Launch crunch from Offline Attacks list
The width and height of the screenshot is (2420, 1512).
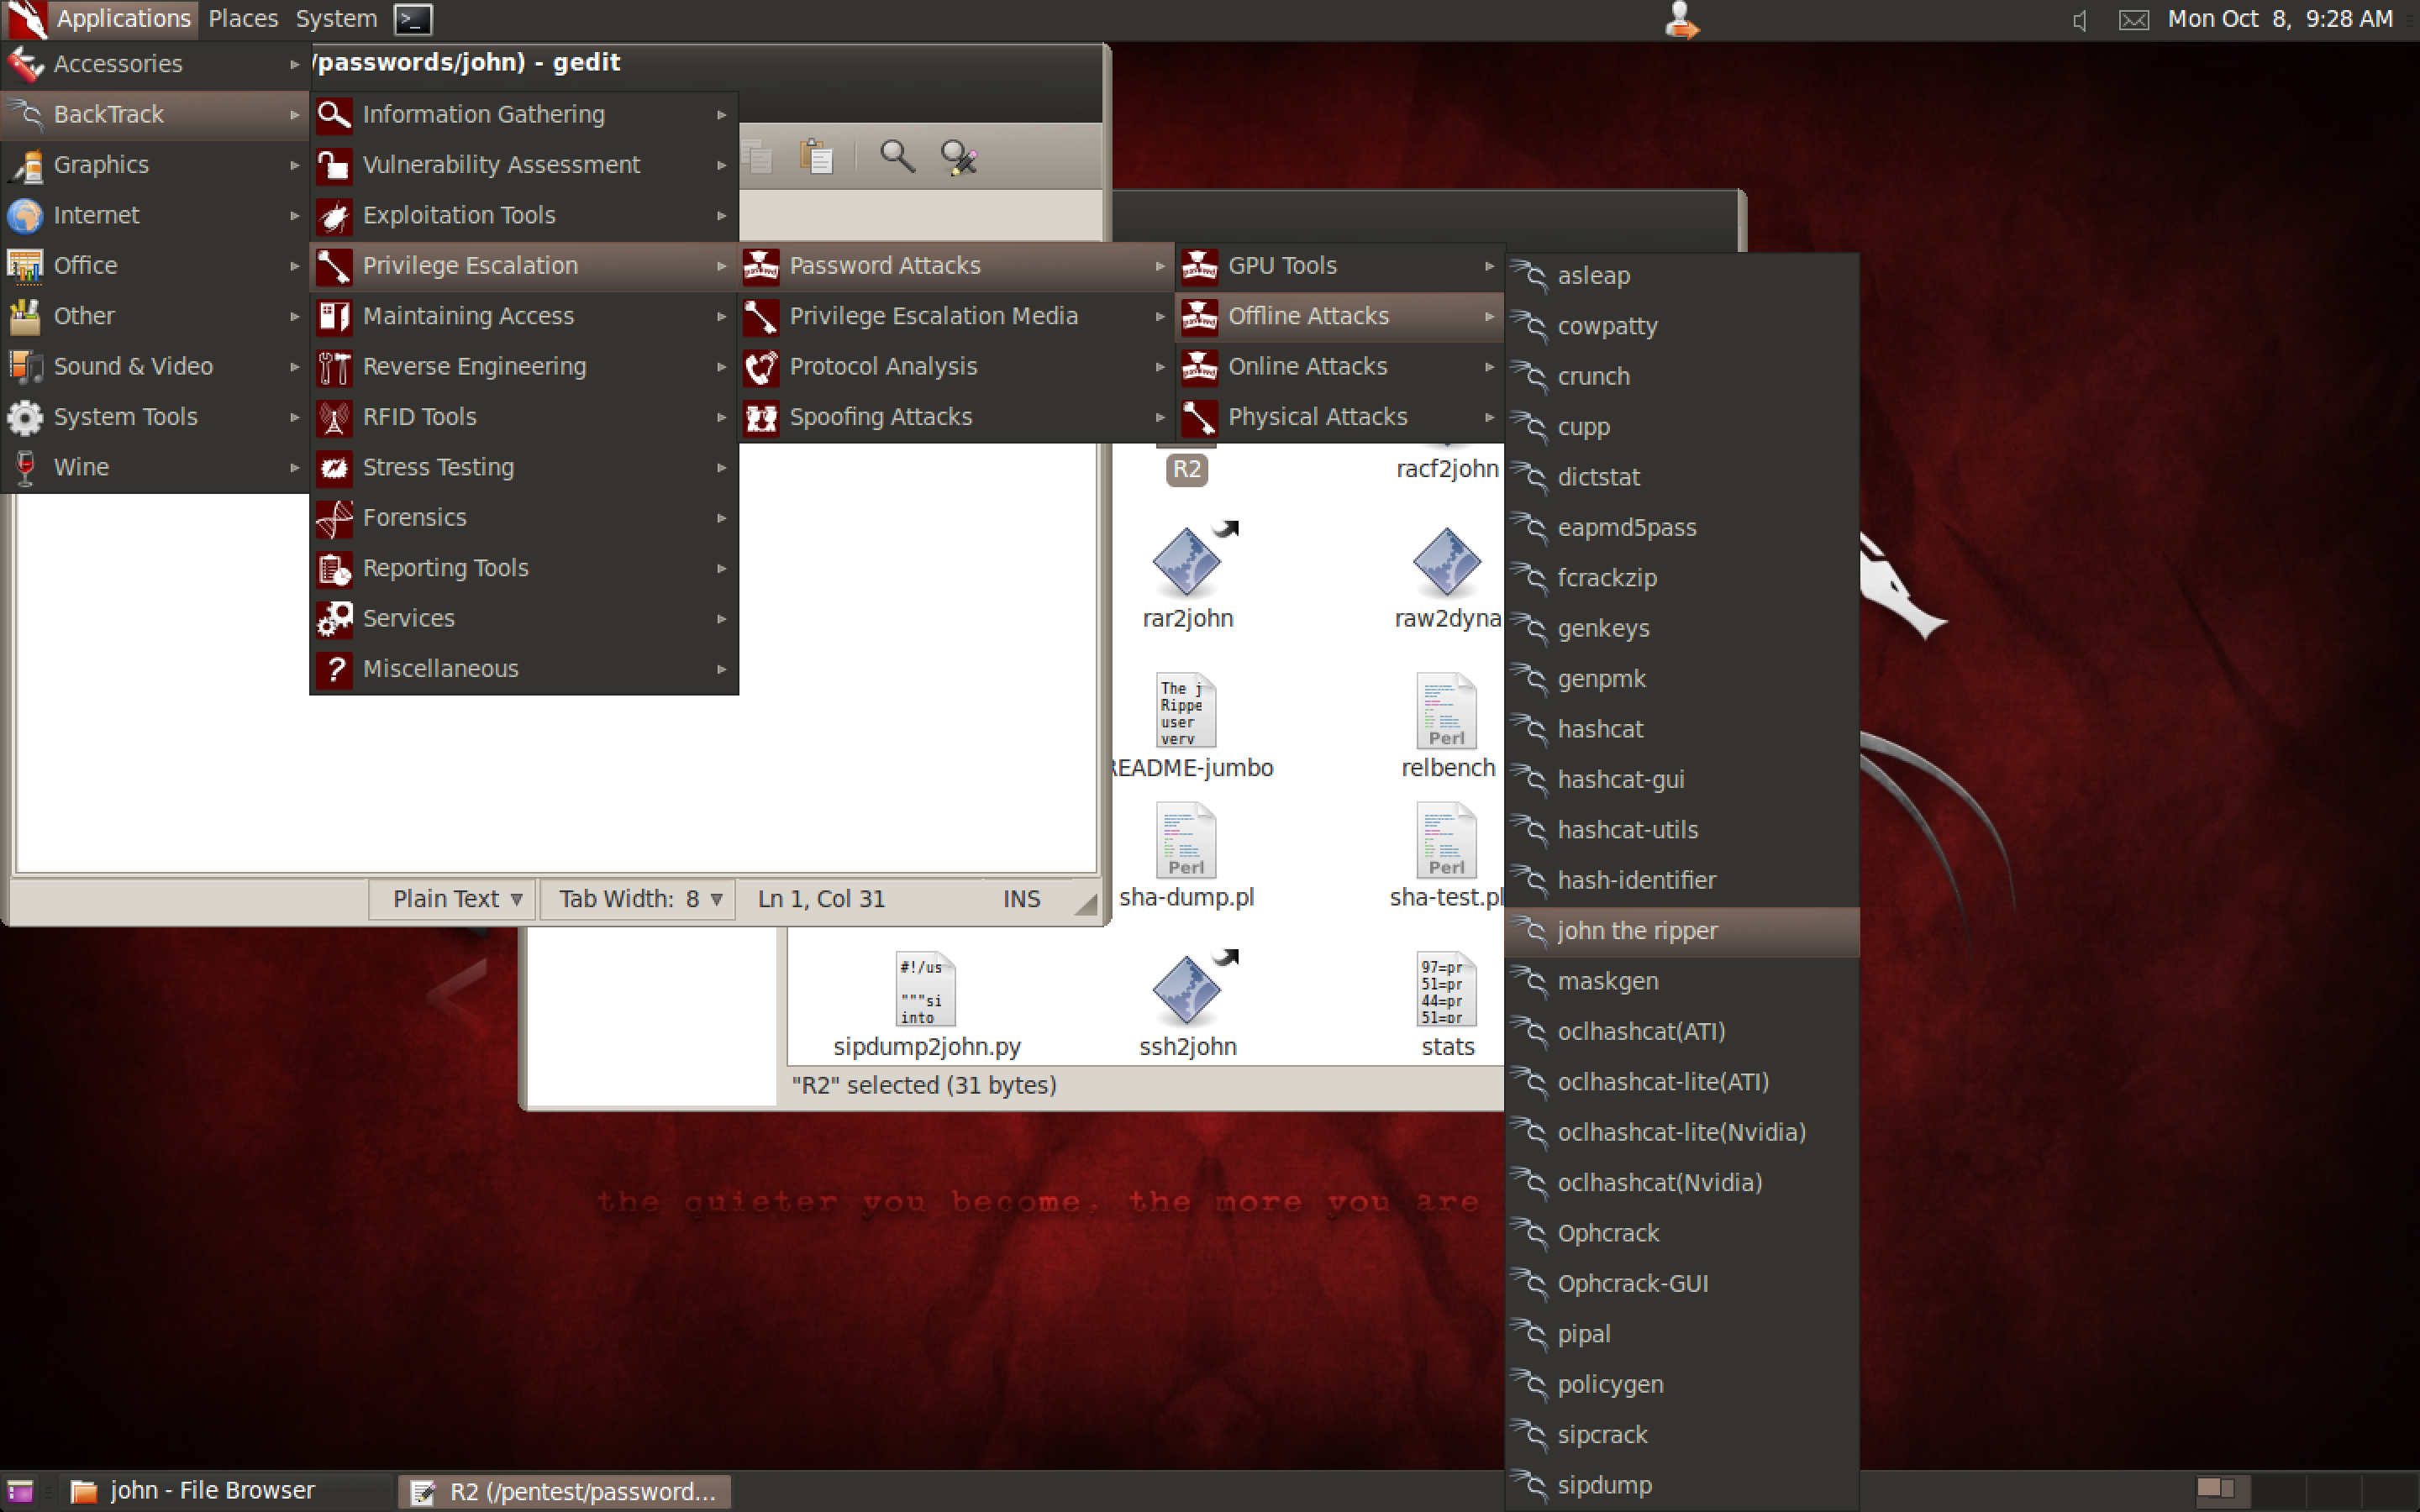1682,376
